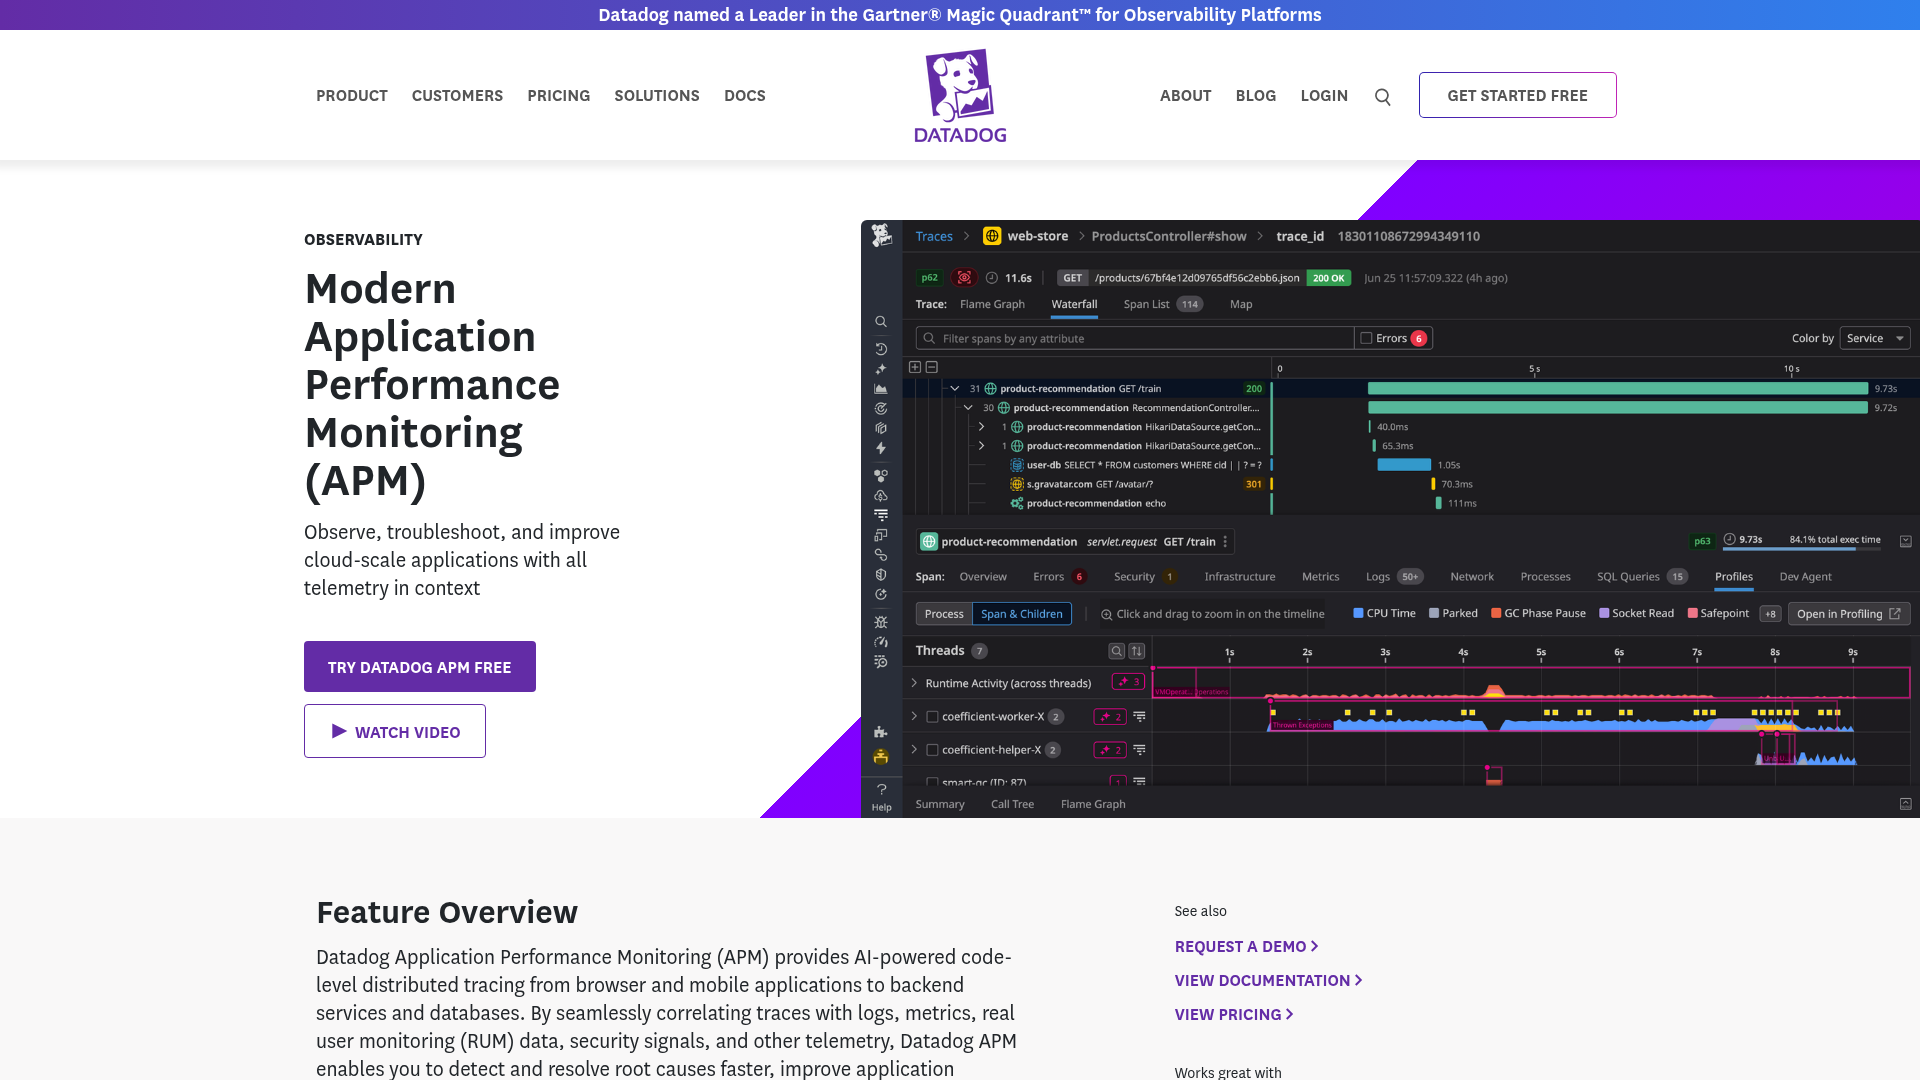Check the smart-gc thread checkbox
The width and height of the screenshot is (1920, 1080).
(932, 783)
